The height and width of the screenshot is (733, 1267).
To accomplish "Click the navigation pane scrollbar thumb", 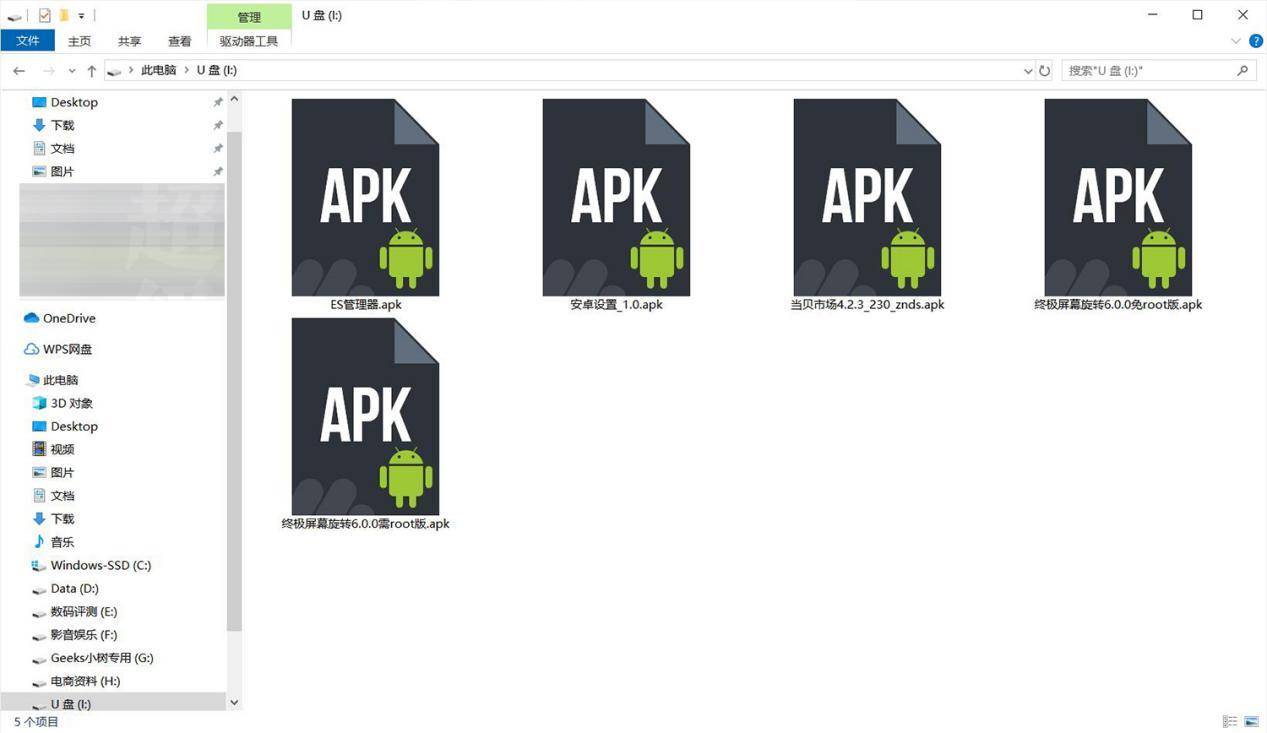I will pyautogui.click(x=235, y=381).
